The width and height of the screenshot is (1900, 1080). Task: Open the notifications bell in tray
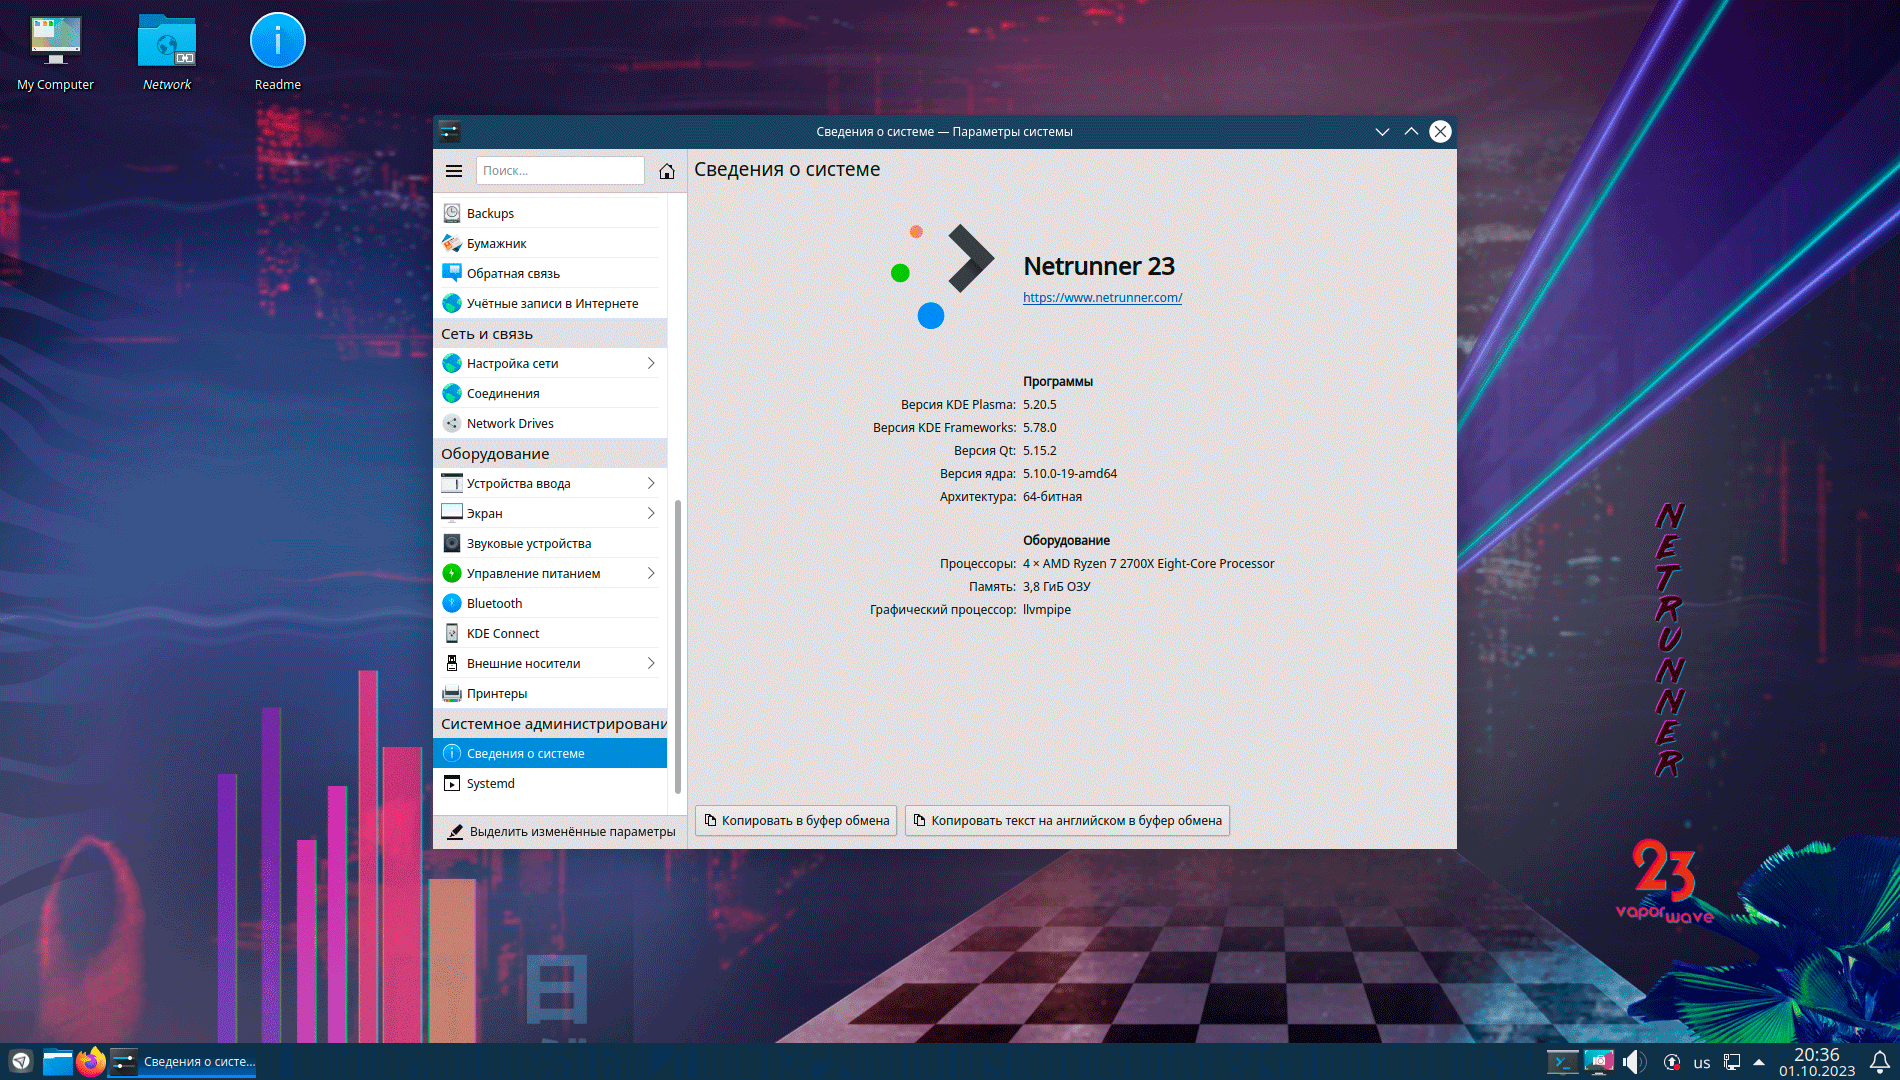coord(1879,1062)
